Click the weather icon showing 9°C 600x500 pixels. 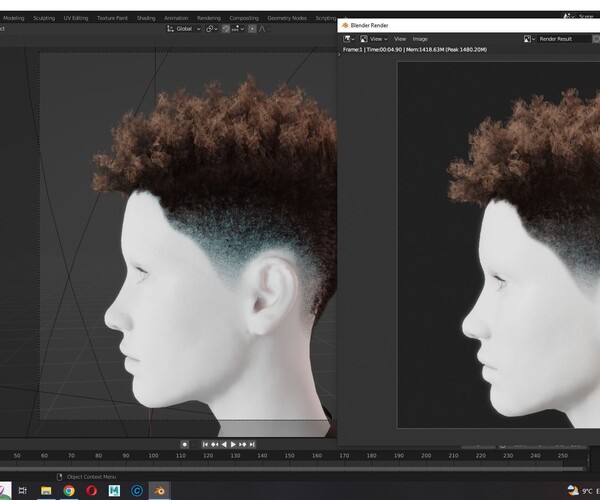(x=573, y=490)
